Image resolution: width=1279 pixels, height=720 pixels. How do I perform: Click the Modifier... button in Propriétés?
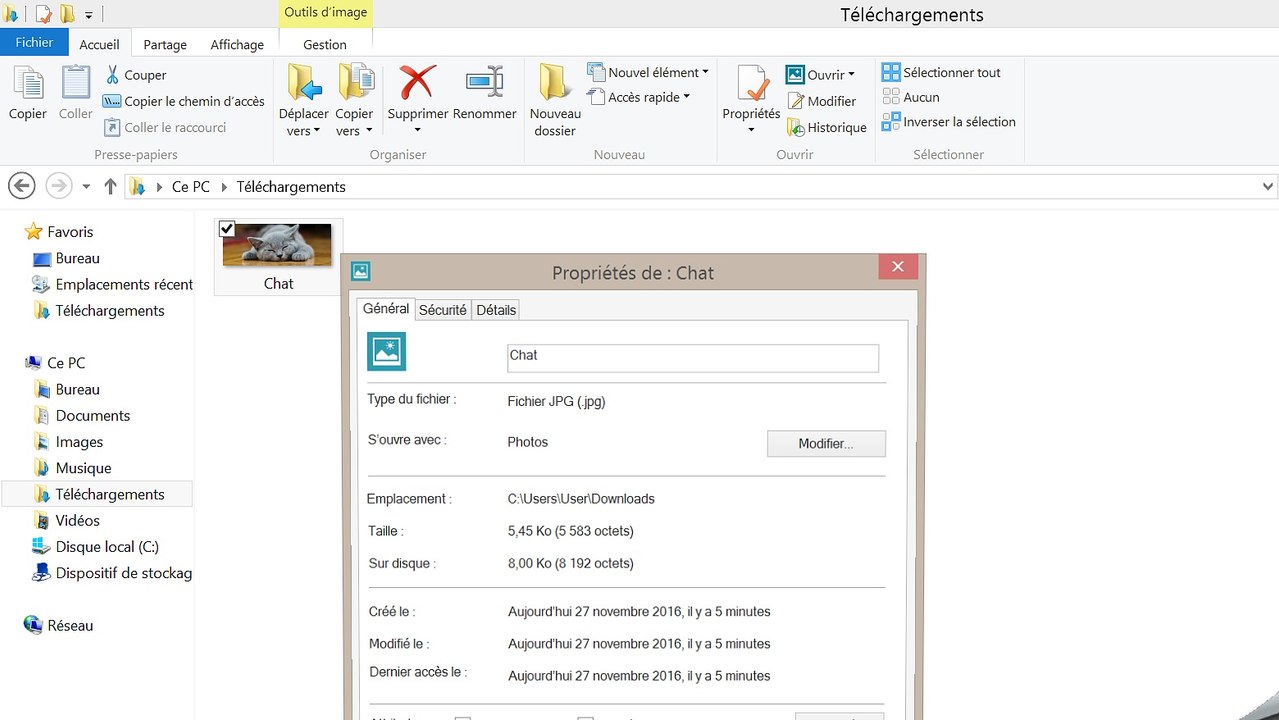826,443
